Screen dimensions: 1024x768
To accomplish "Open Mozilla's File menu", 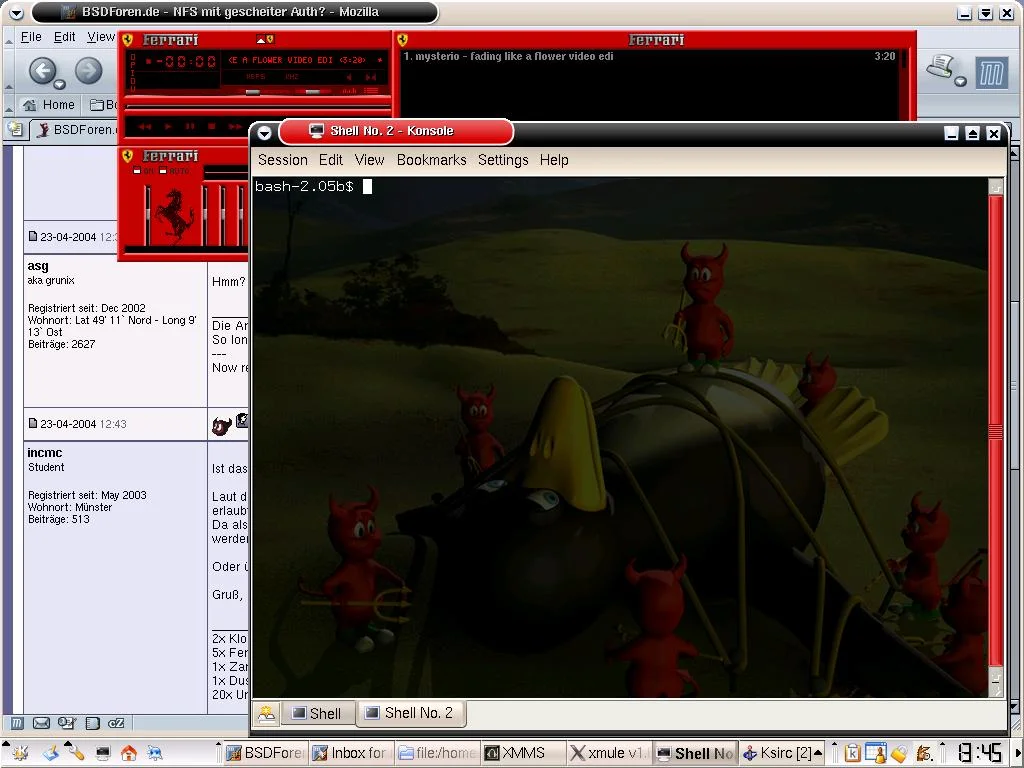I will click(31, 37).
